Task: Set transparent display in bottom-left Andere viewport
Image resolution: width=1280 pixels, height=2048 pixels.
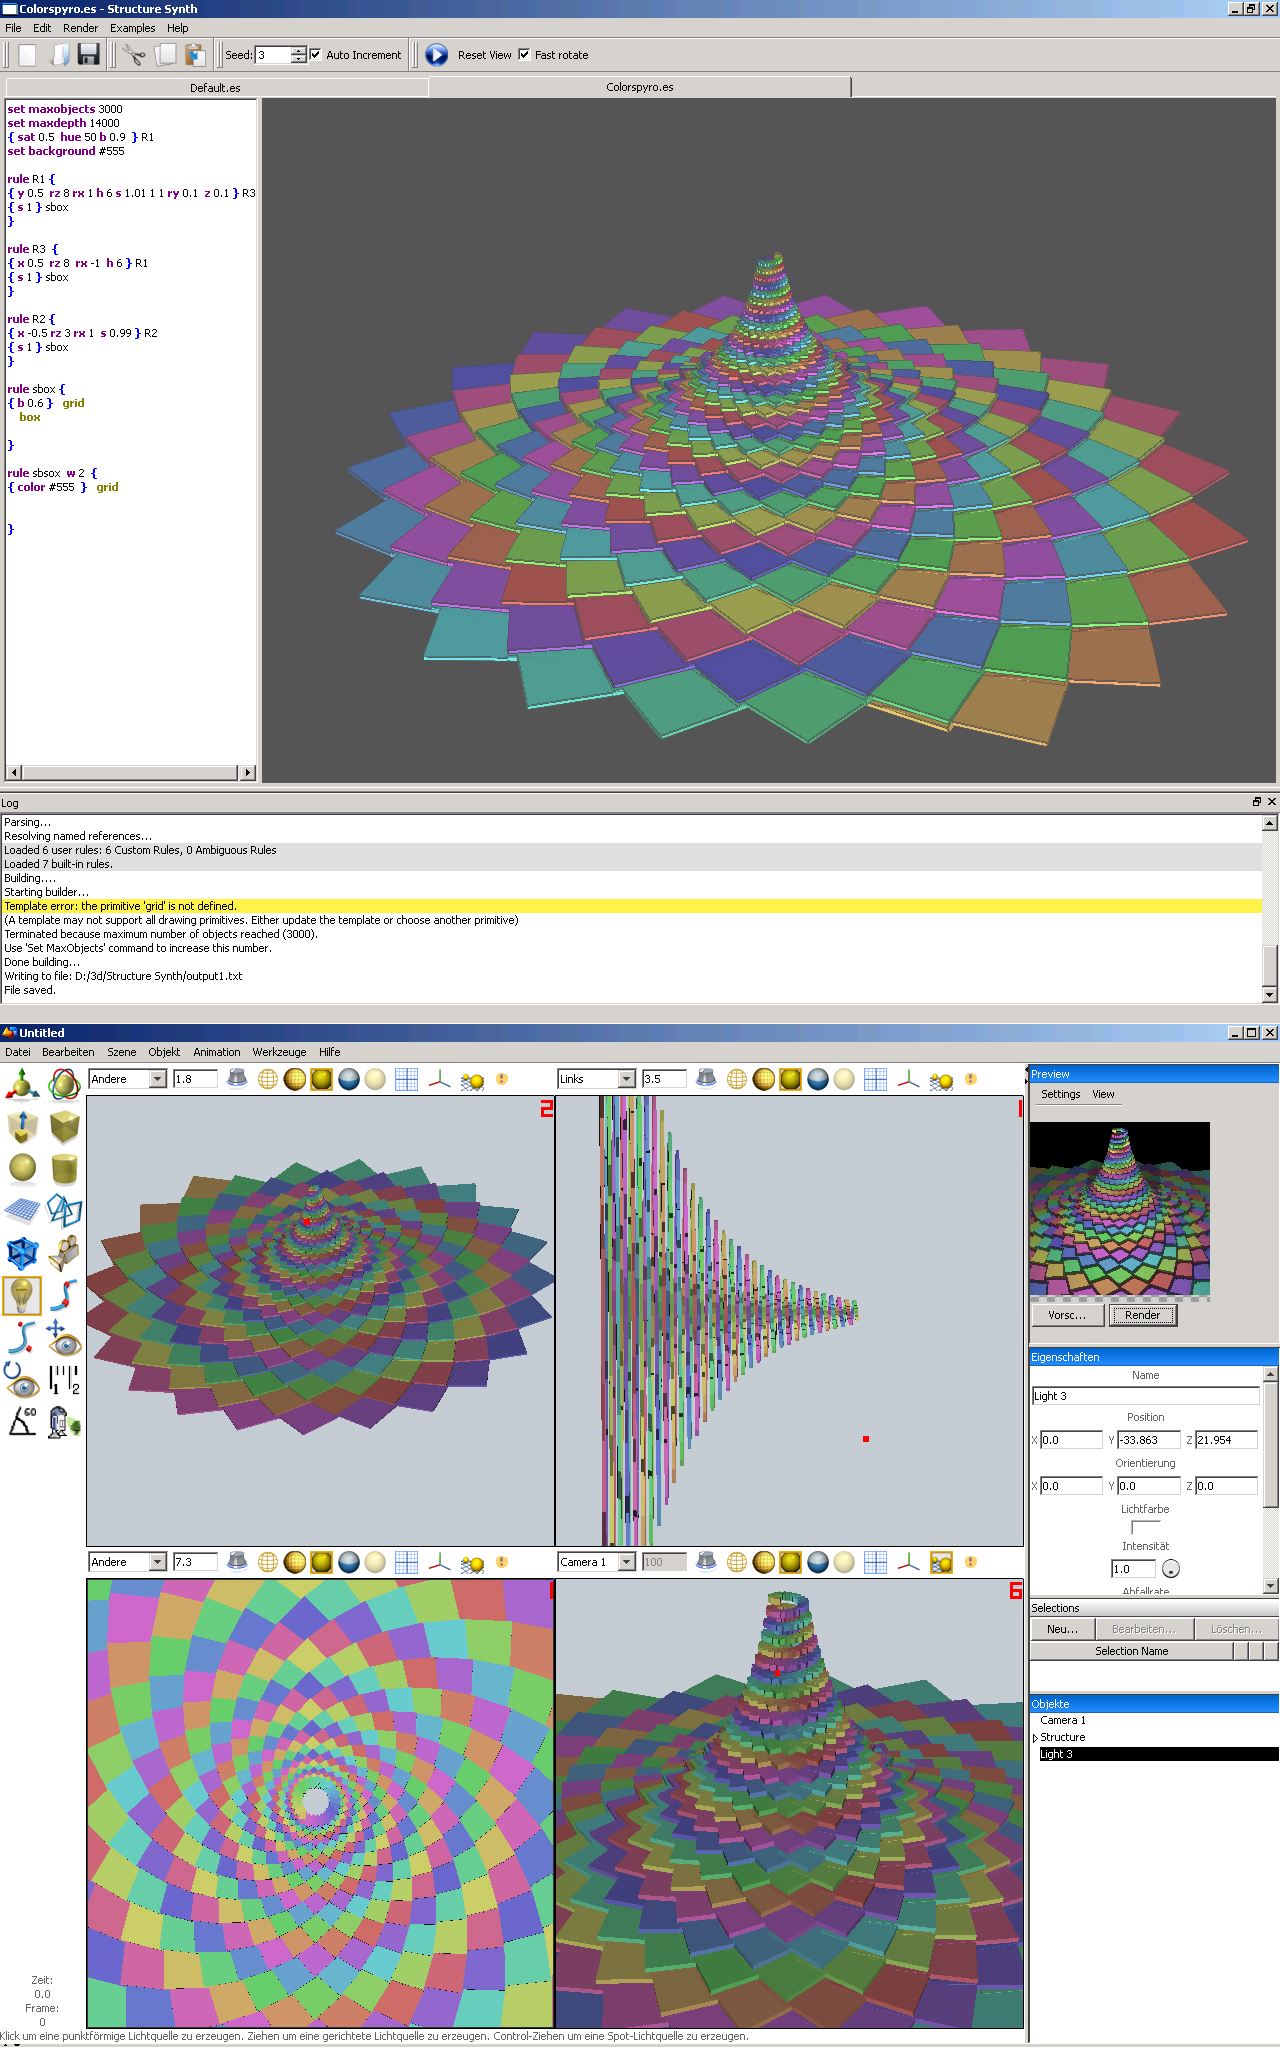Action: 375,1562
